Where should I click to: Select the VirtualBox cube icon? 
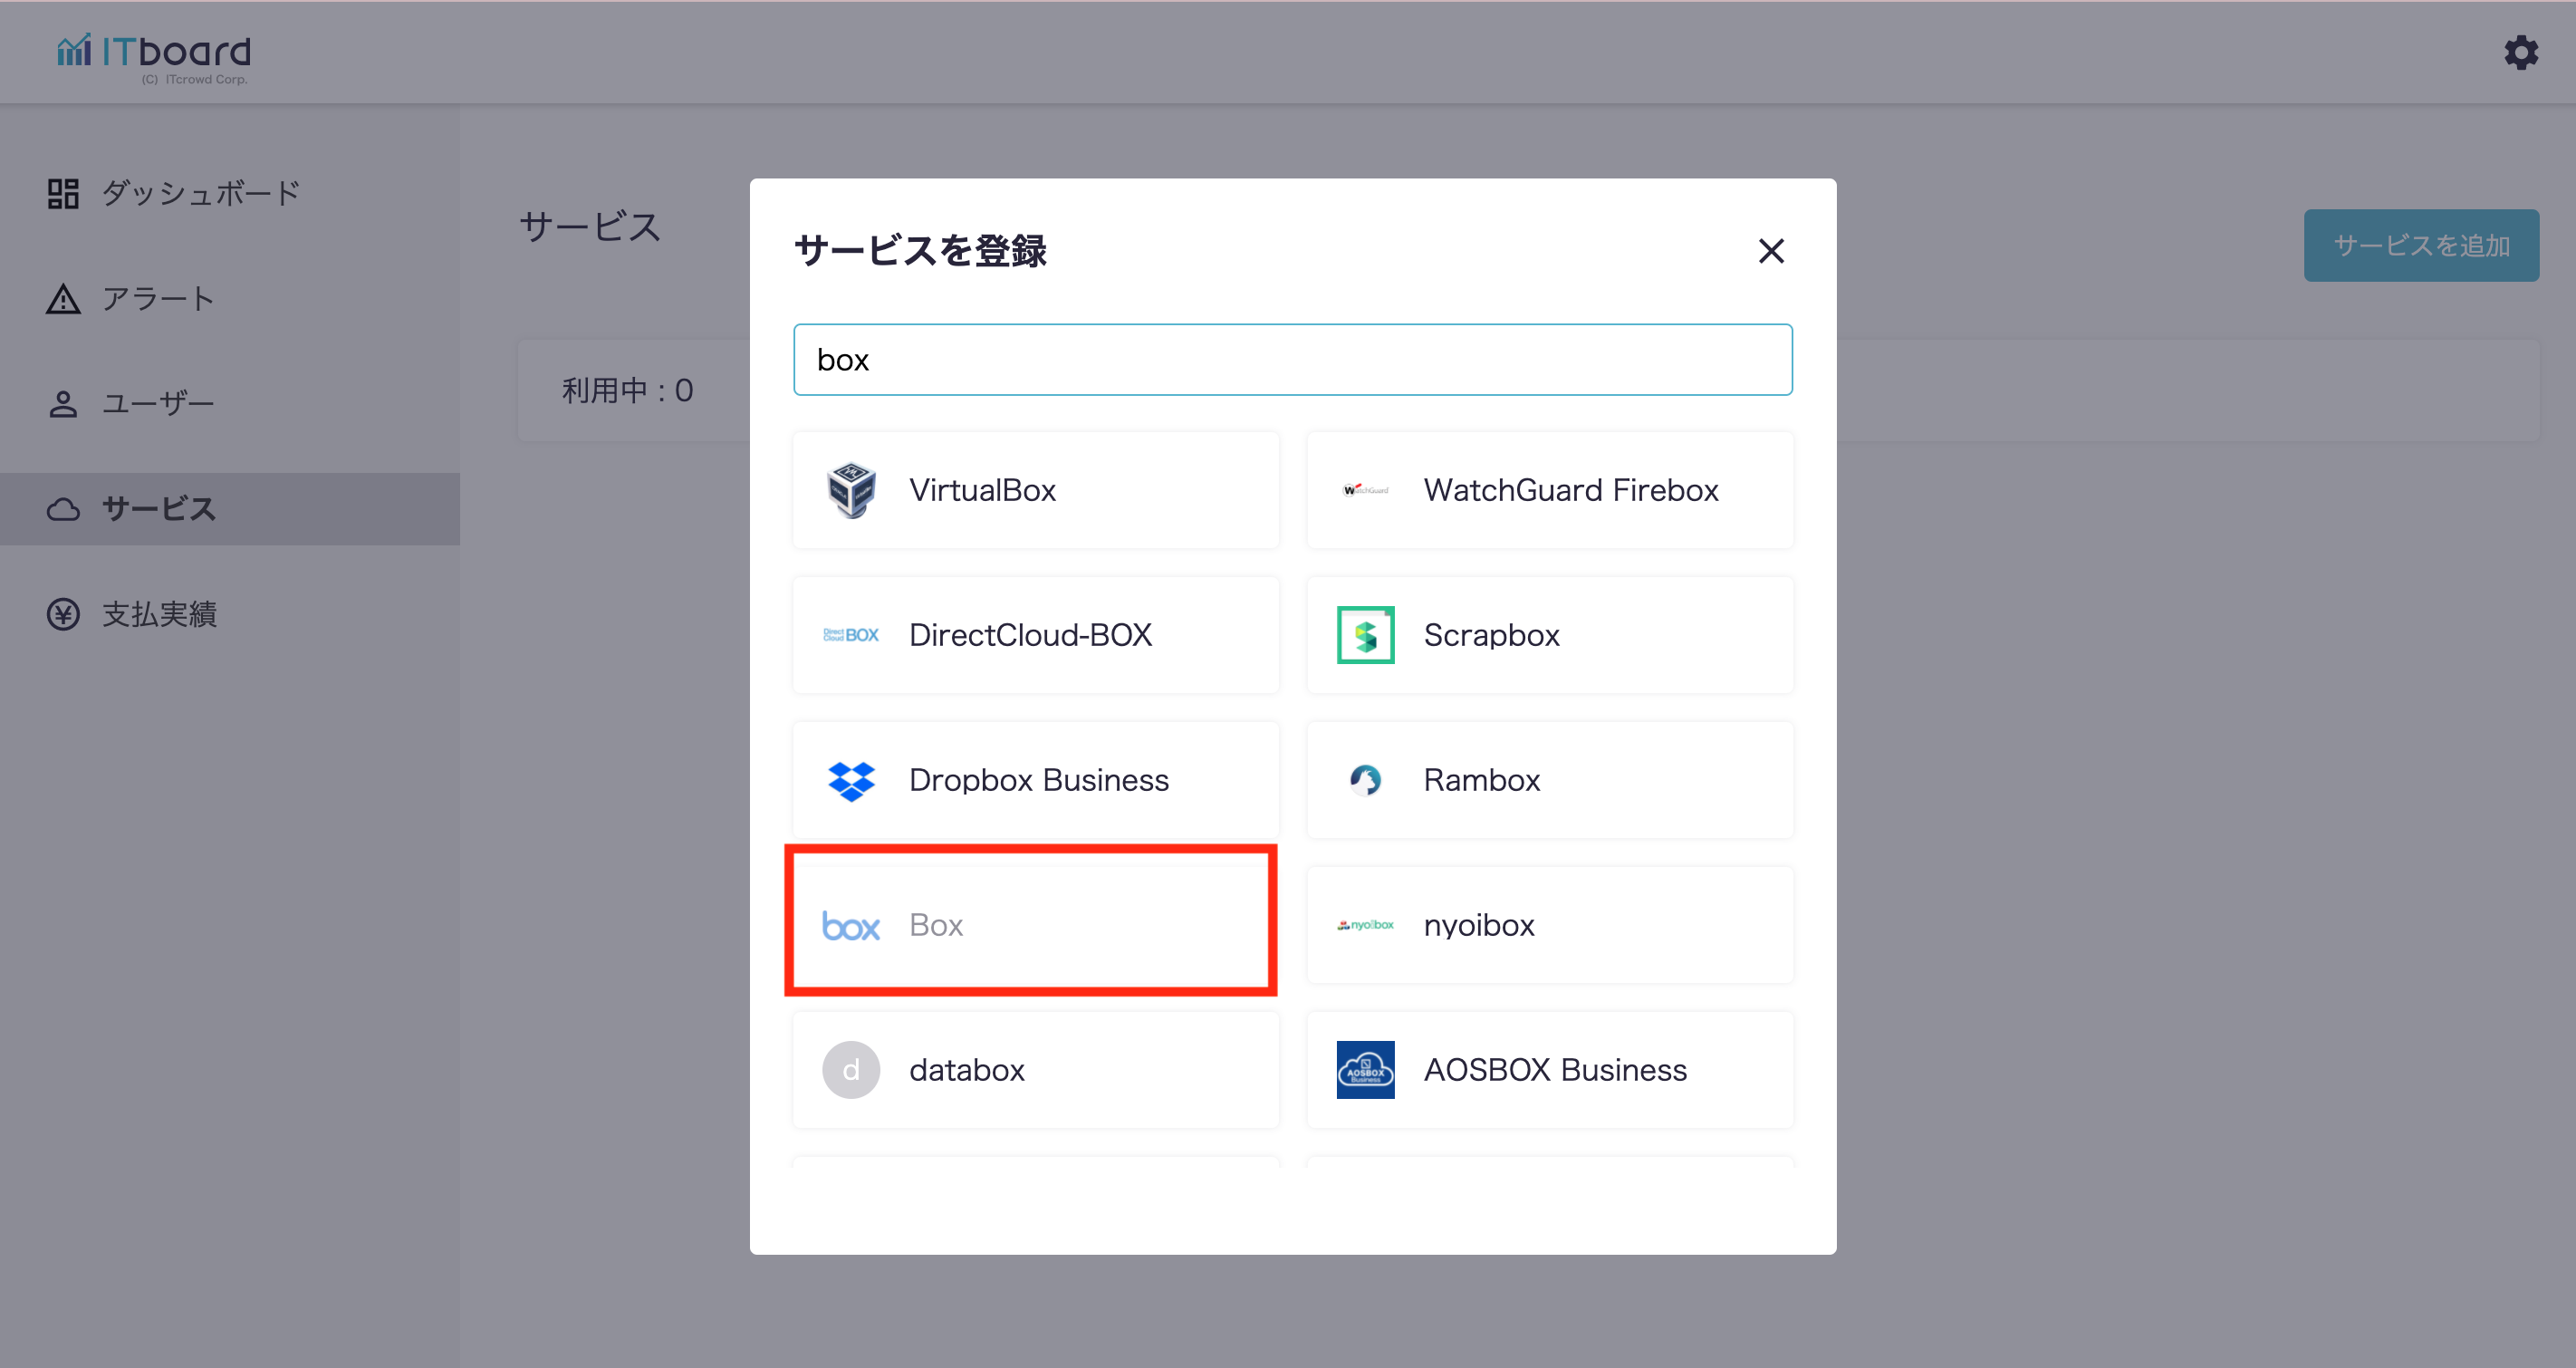(x=851, y=490)
